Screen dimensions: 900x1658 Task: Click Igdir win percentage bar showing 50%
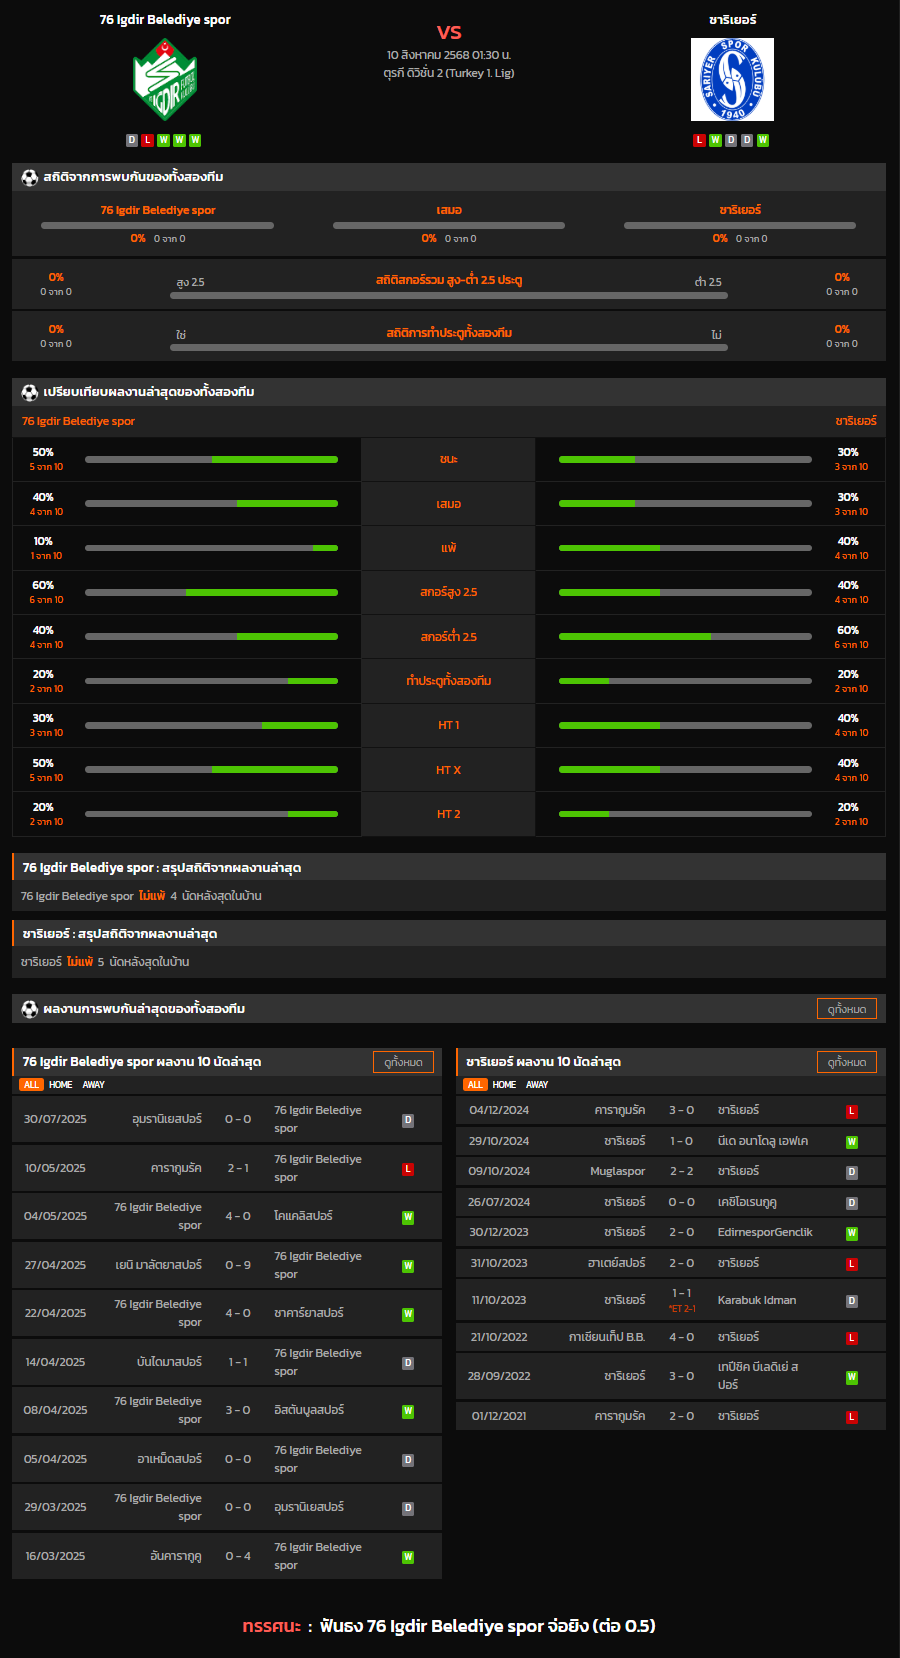point(211,460)
